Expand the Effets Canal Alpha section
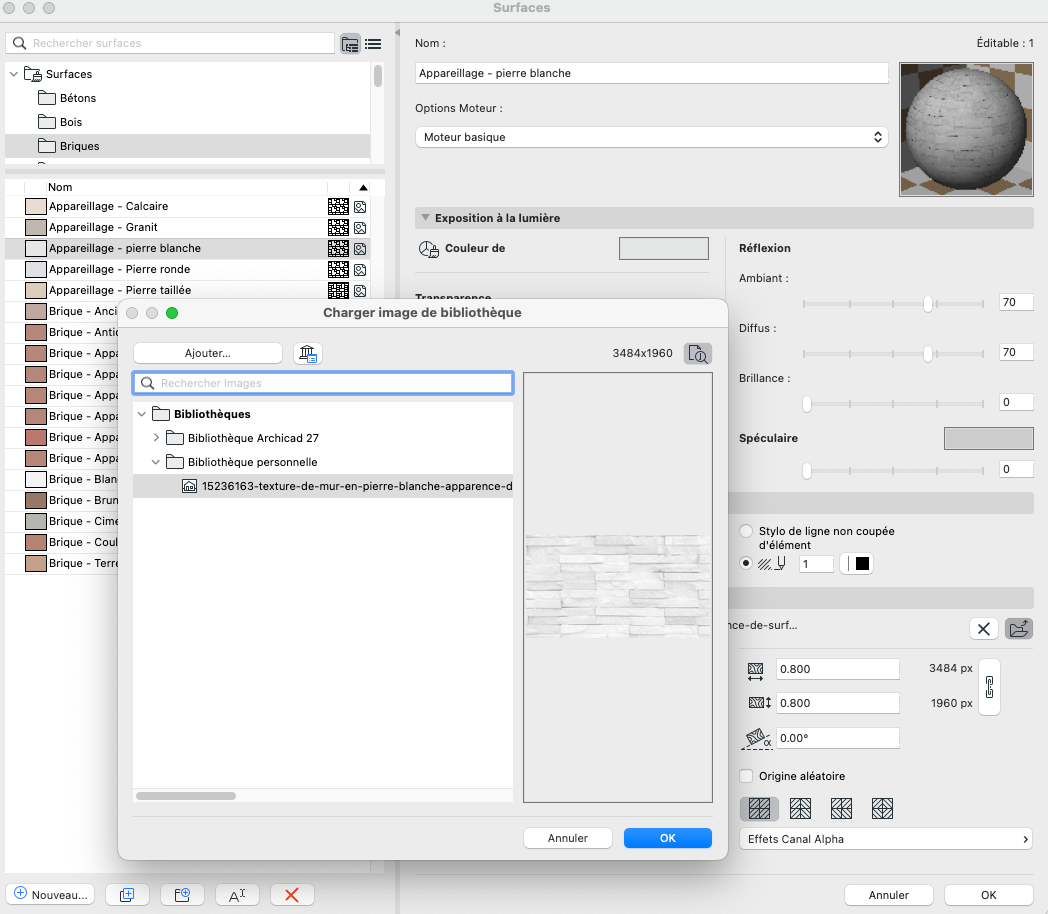The width and height of the screenshot is (1048, 914). [886, 839]
